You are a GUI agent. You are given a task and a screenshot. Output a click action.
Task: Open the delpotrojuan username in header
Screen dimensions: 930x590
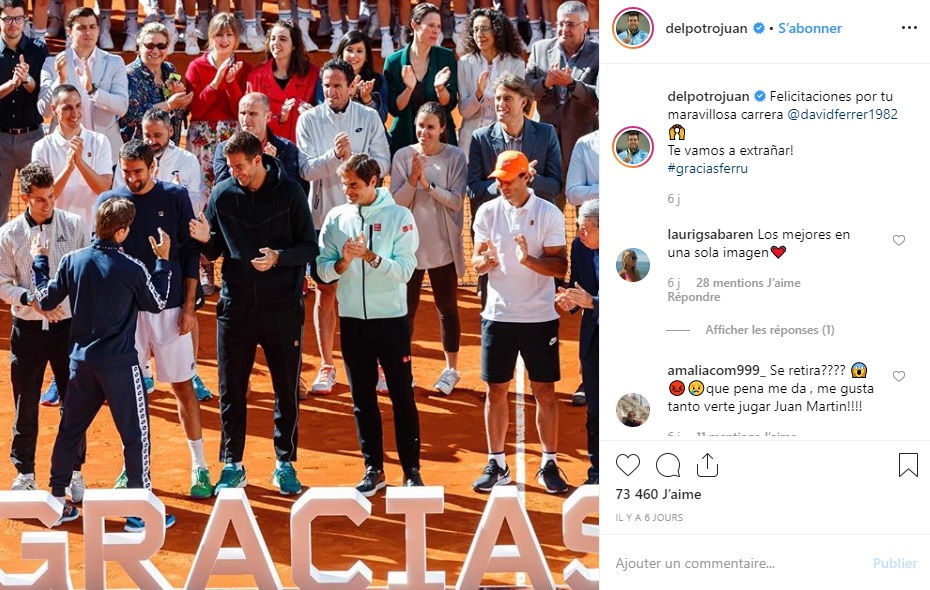706,28
